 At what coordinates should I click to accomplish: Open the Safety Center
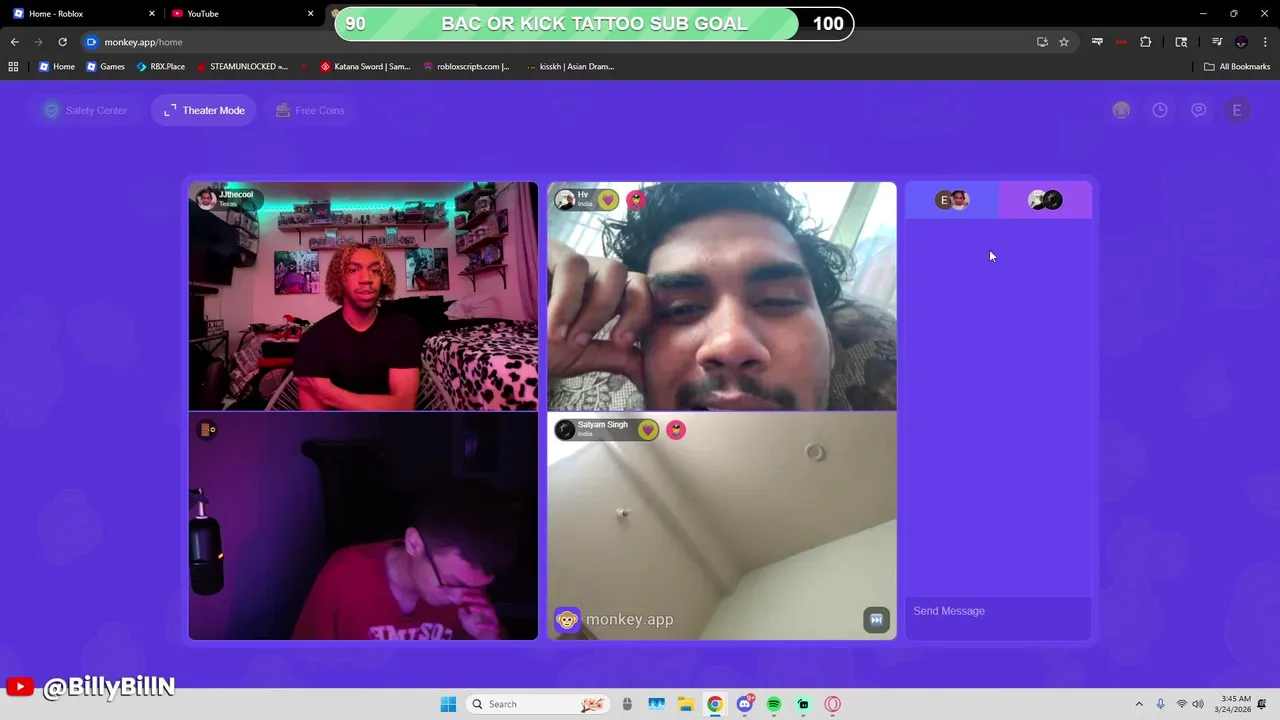pyautogui.click(x=85, y=110)
